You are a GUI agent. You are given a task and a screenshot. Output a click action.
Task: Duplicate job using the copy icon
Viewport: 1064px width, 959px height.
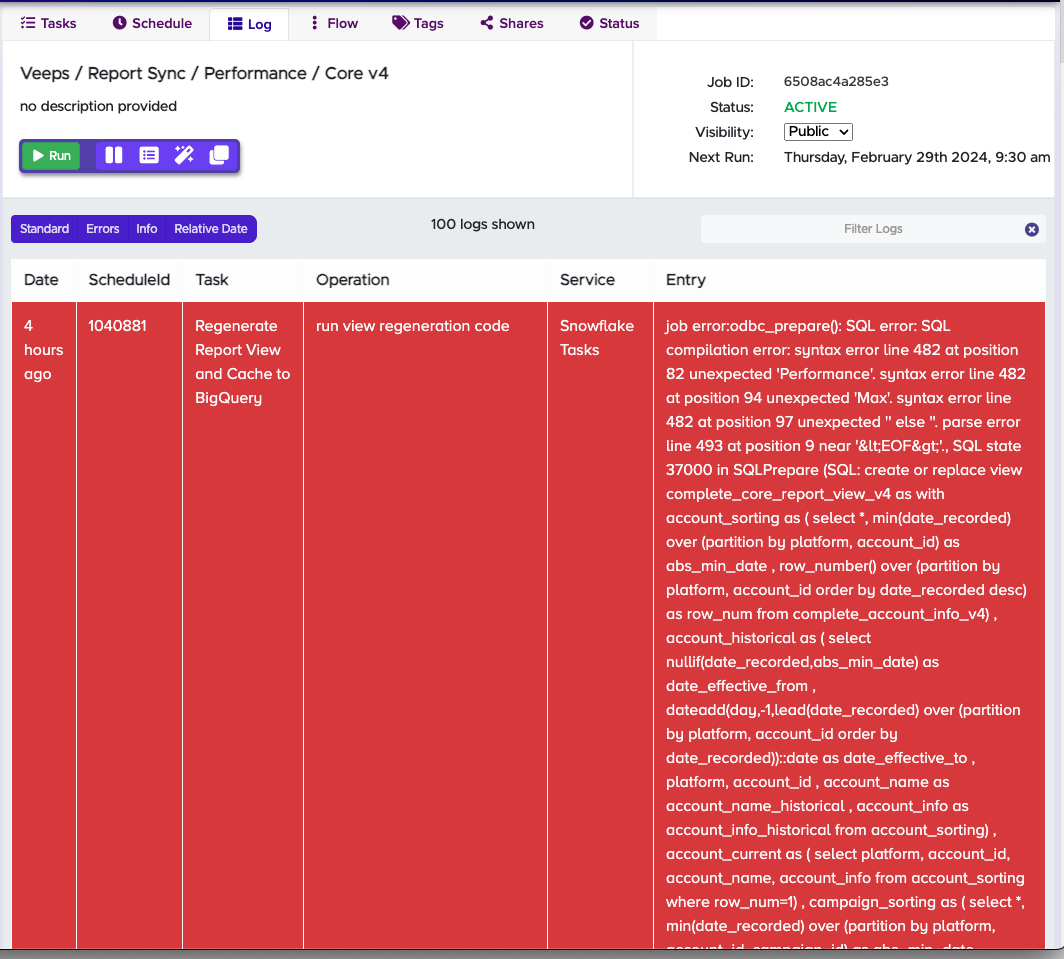pos(219,155)
